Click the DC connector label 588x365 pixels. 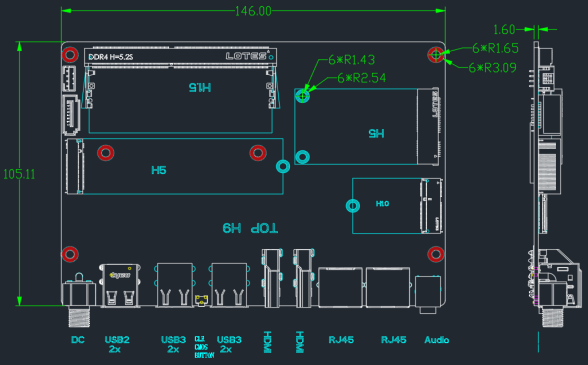point(78,340)
